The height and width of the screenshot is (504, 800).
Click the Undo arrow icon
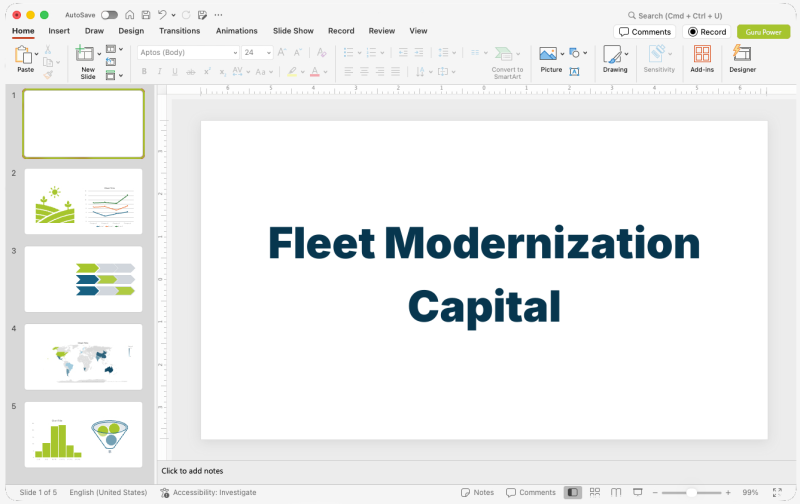click(x=162, y=15)
